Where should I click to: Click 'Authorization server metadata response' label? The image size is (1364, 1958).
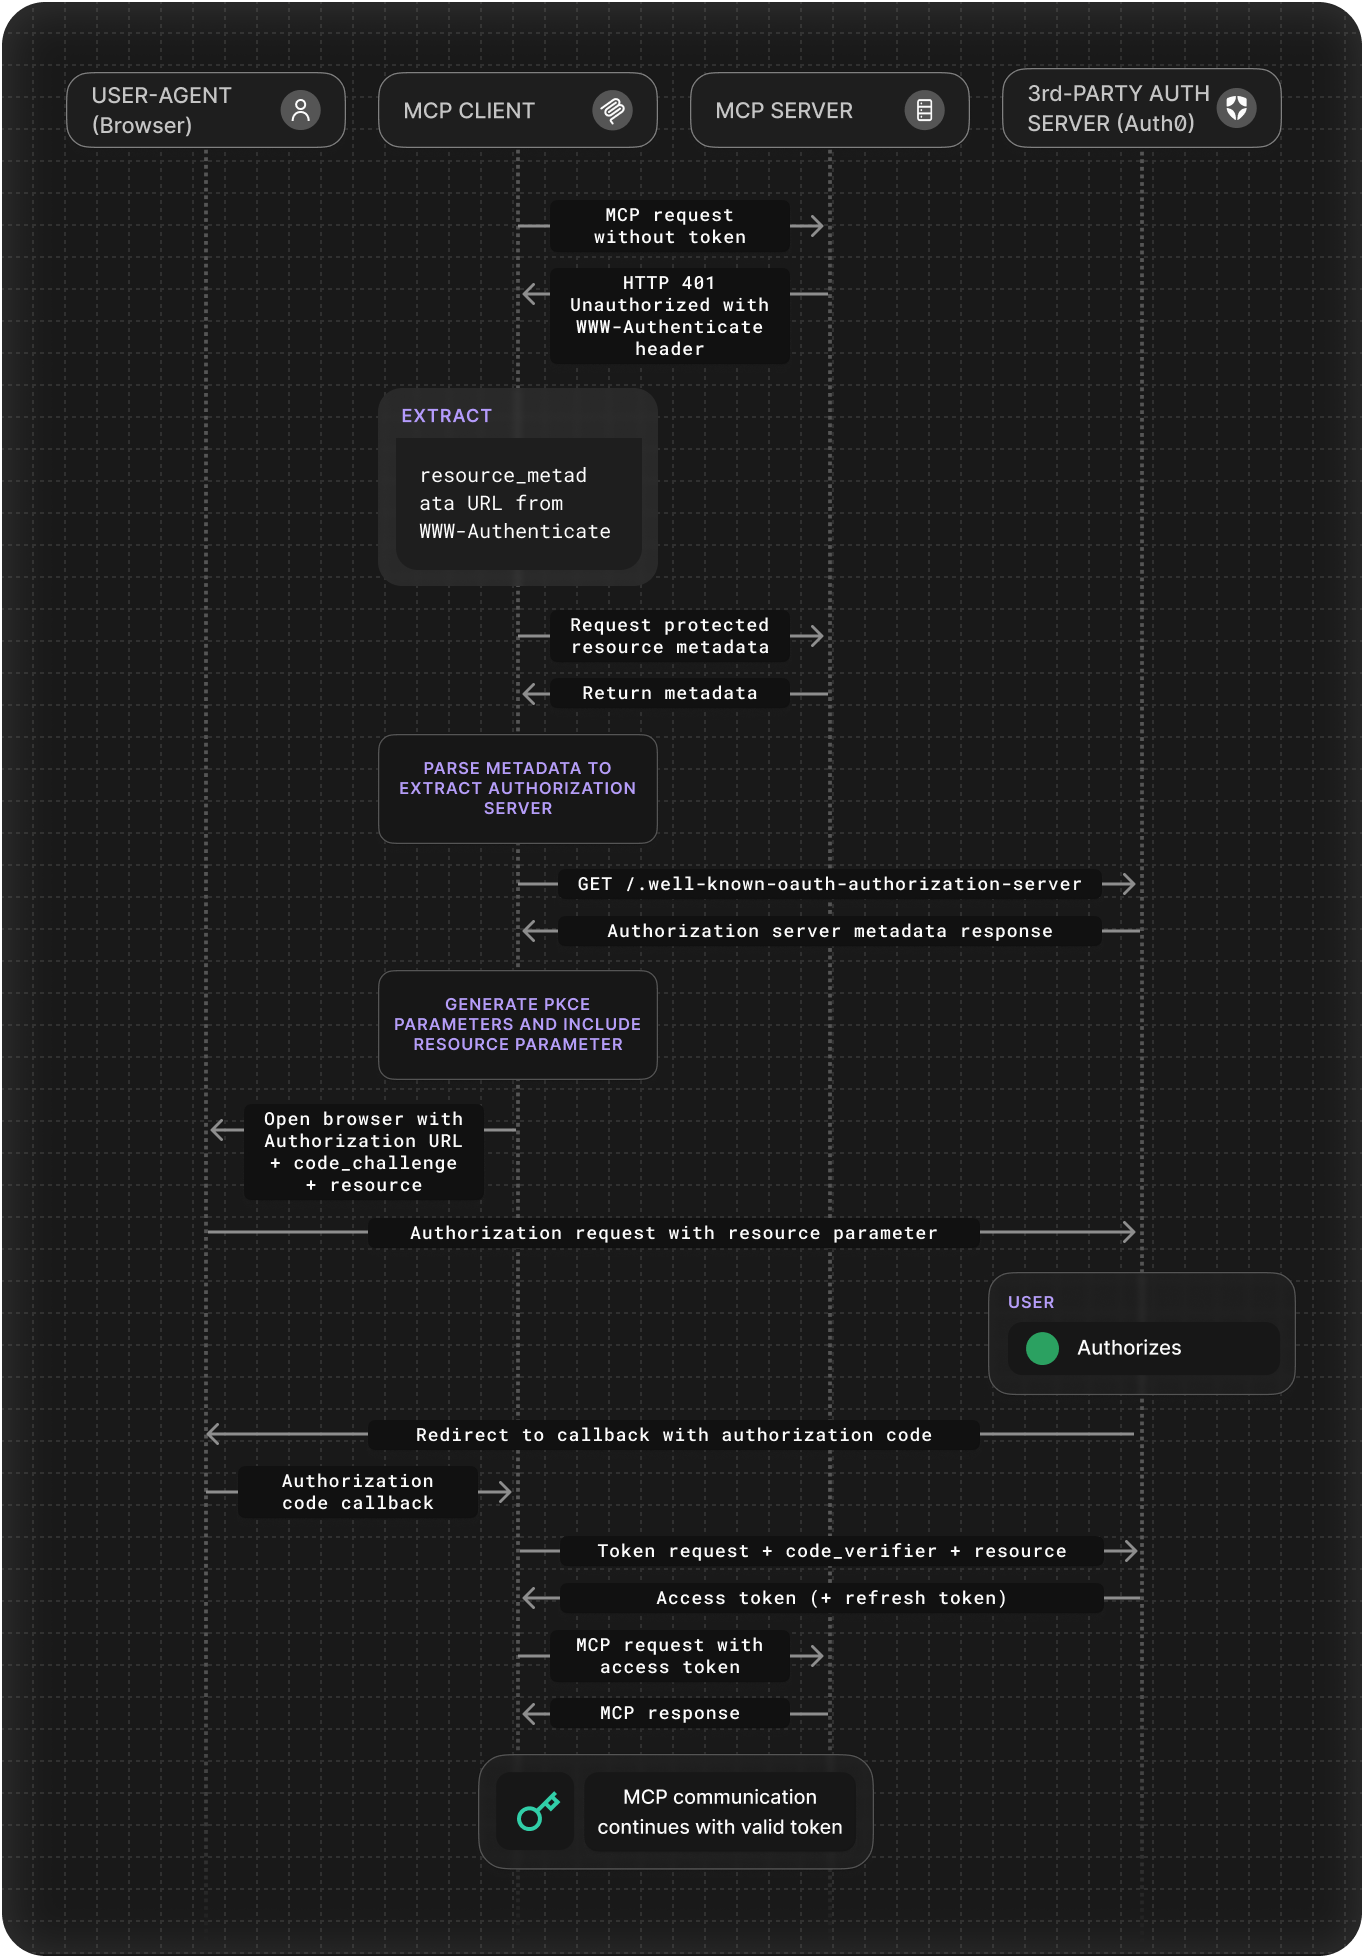[x=829, y=931]
